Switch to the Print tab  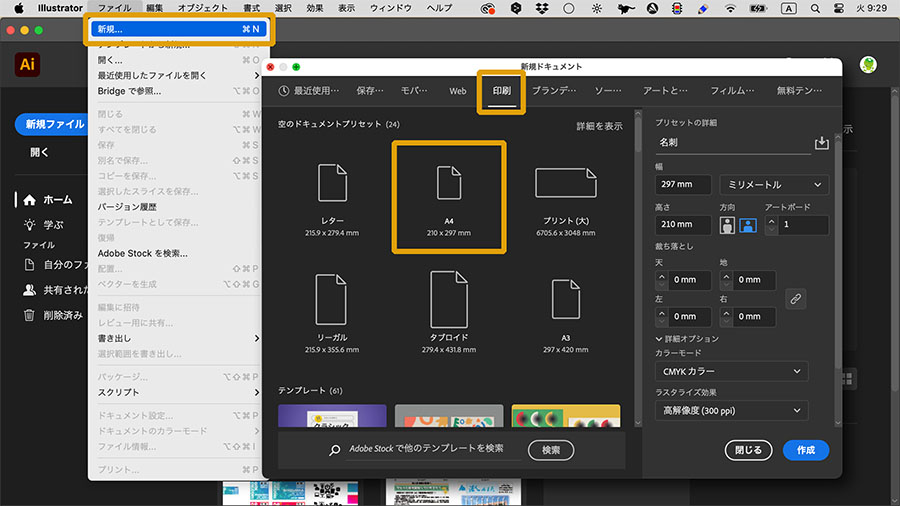(x=501, y=91)
